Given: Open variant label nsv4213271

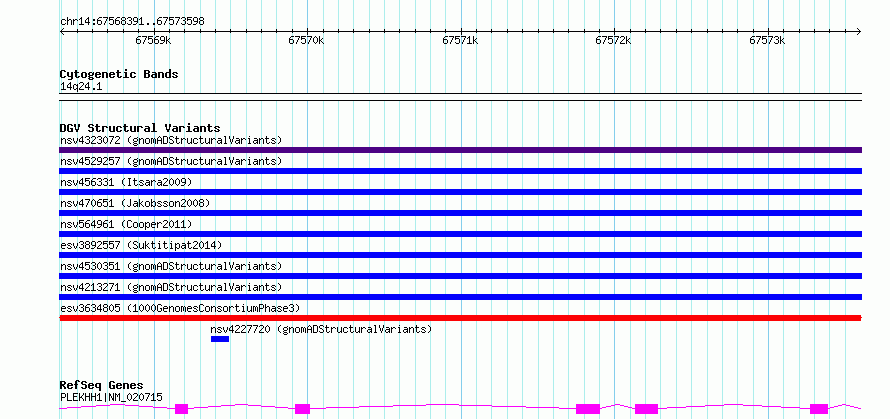Looking at the screenshot, I should click(171, 287).
